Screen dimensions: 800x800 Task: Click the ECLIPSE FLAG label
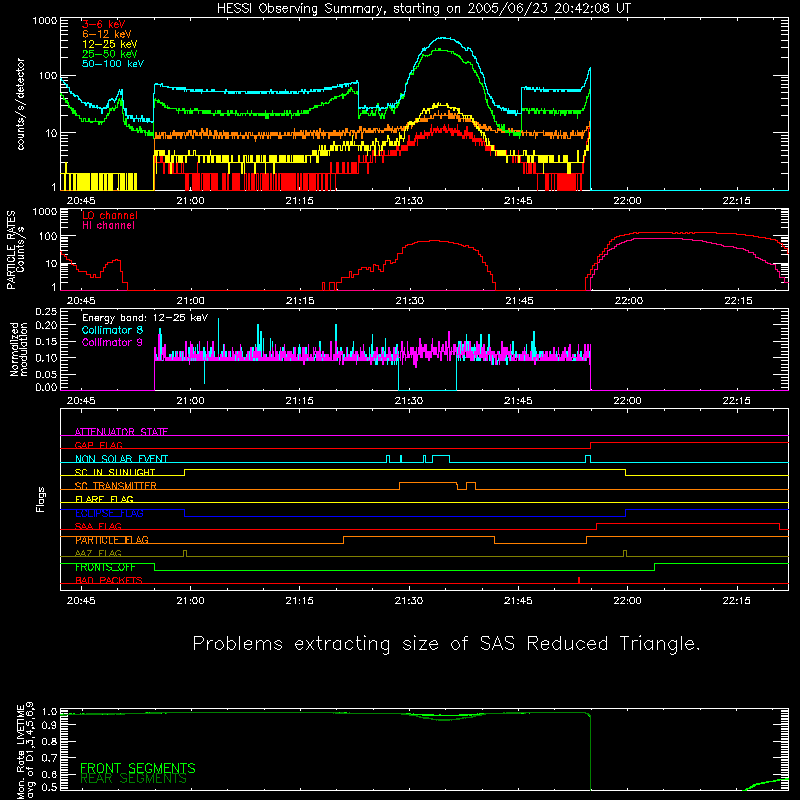point(109,513)
